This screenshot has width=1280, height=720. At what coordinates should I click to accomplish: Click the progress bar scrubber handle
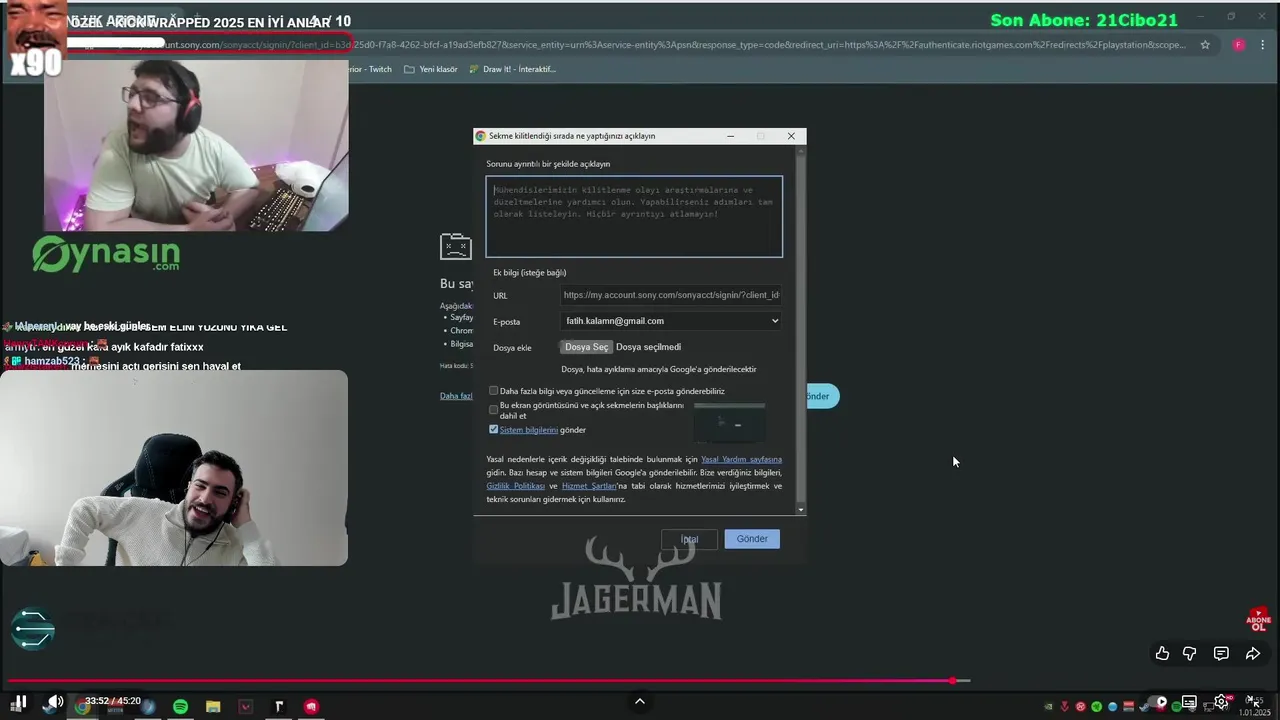[954, 681]
